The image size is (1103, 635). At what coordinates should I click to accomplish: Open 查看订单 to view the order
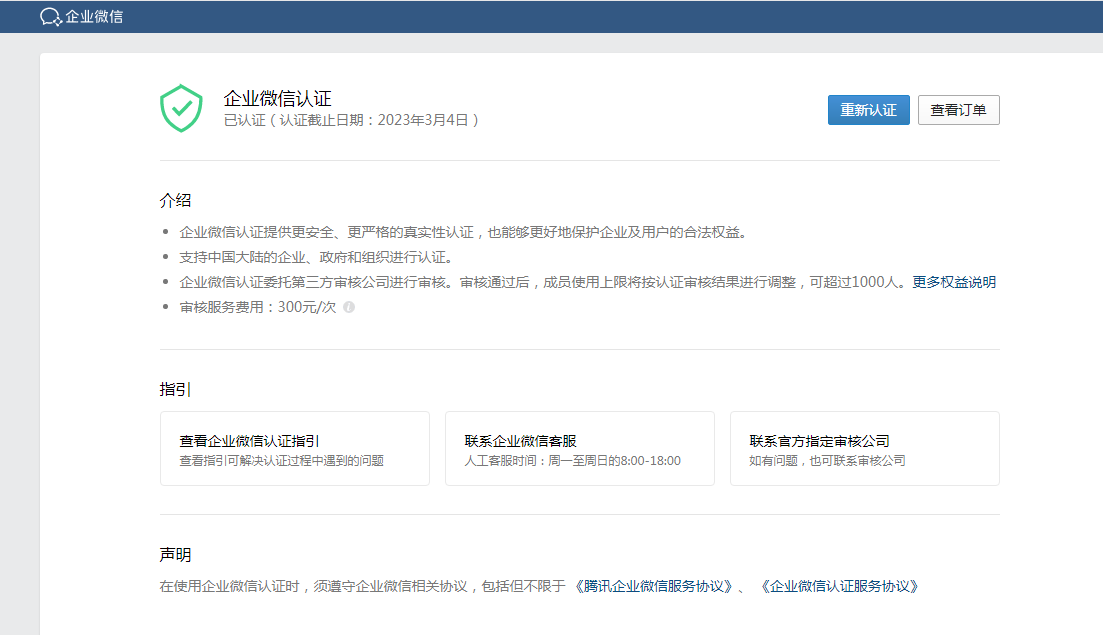(x=958, y=110)
